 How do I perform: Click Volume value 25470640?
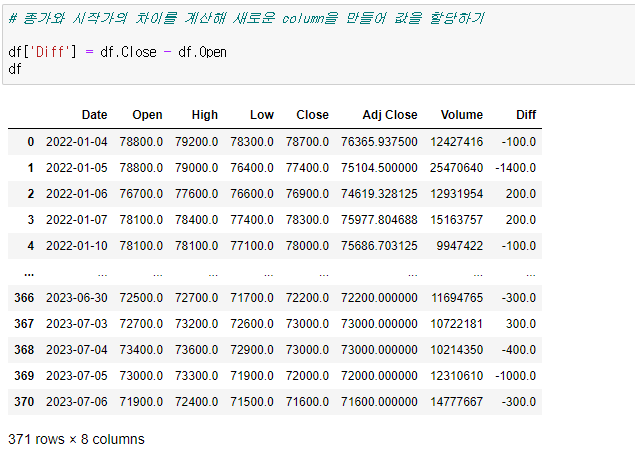point(456,168)
